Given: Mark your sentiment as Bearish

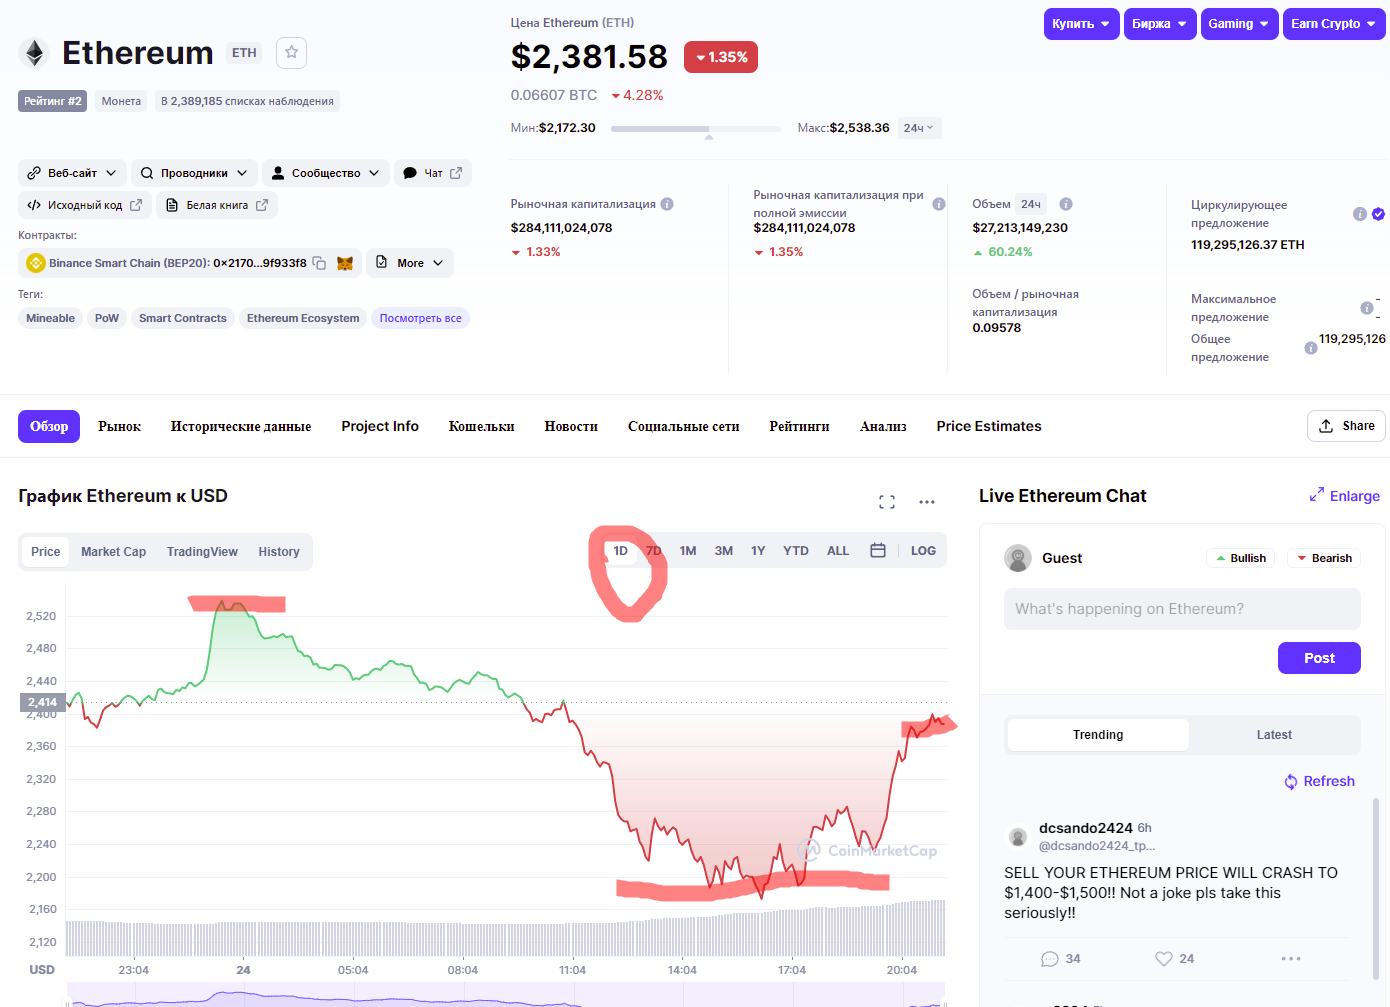Looking at the screenshot, I should (x=1324, y=558).
